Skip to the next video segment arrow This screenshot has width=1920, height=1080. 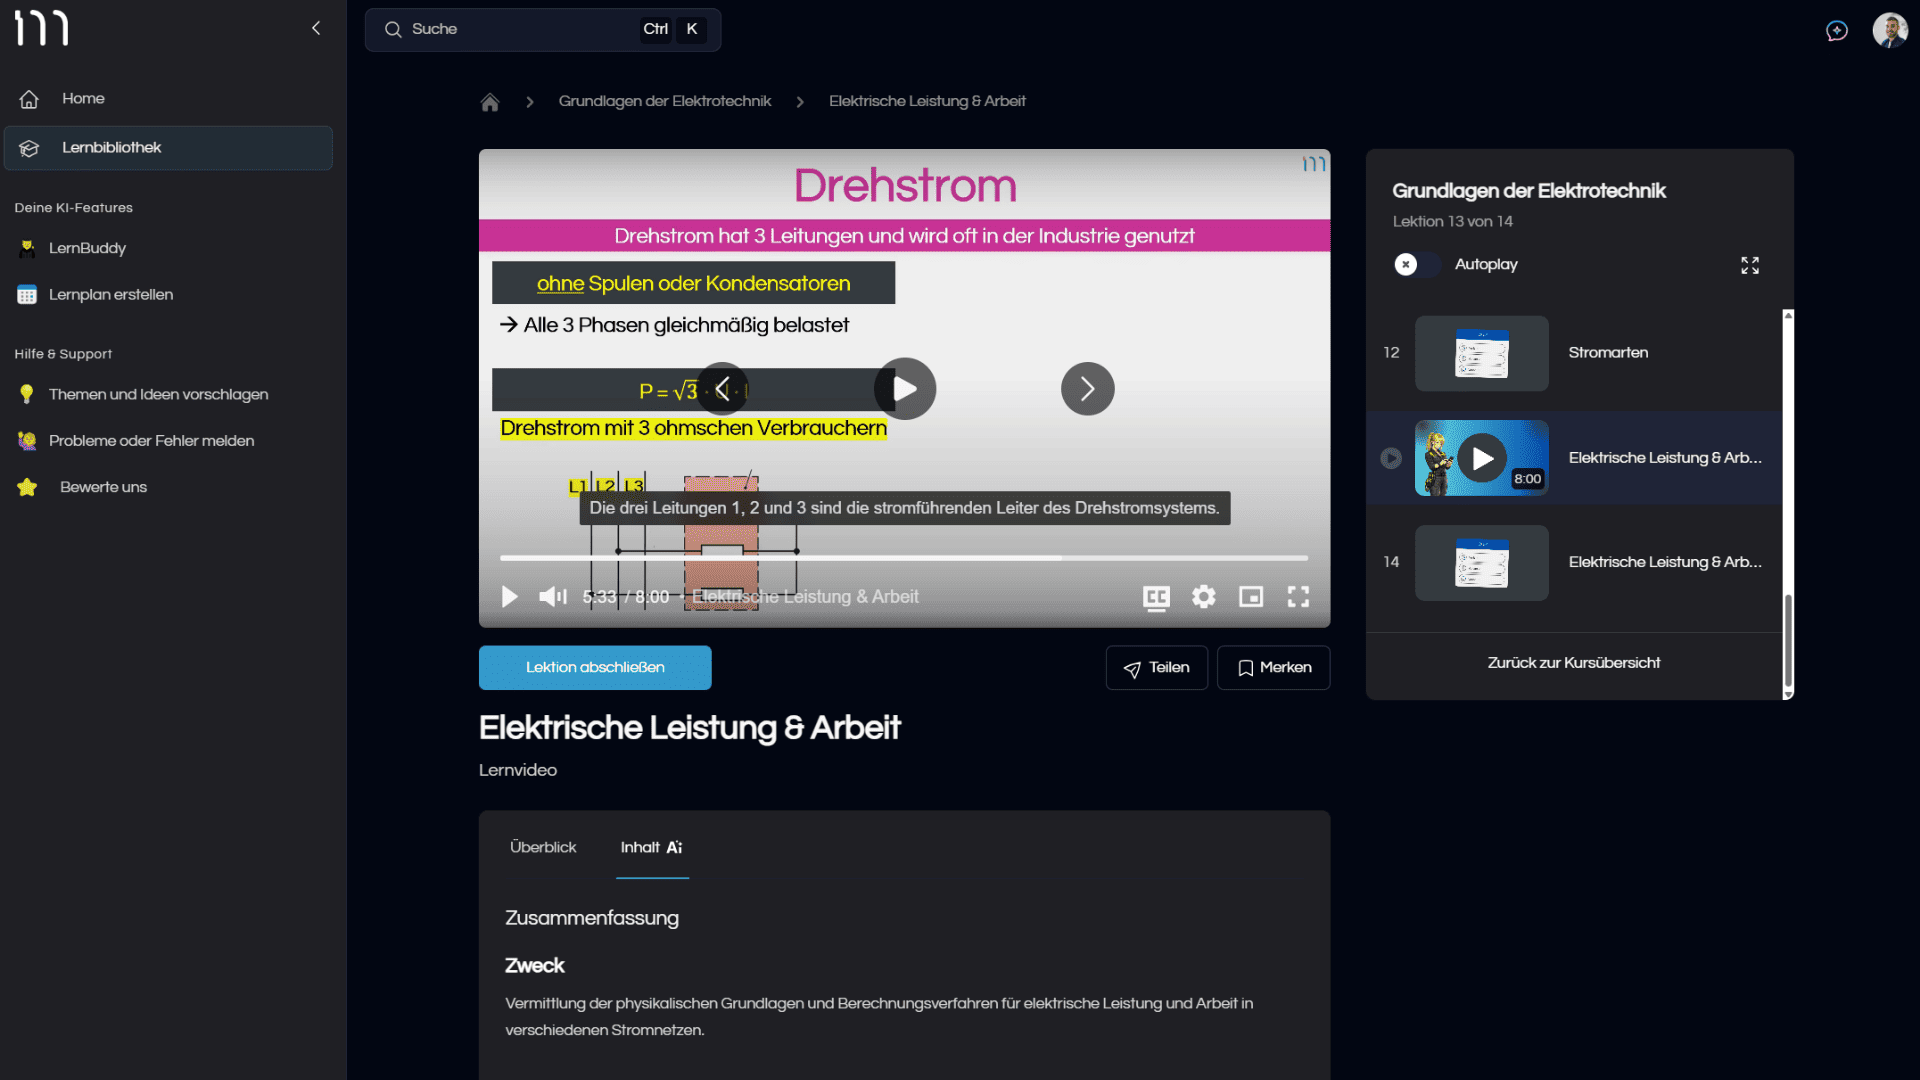(1087, 389)
